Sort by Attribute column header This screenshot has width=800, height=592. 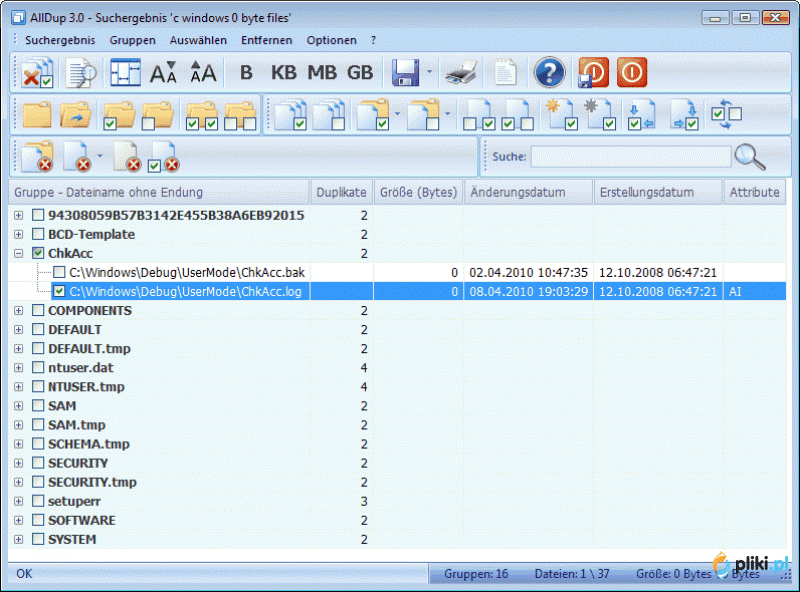point(755,192)
